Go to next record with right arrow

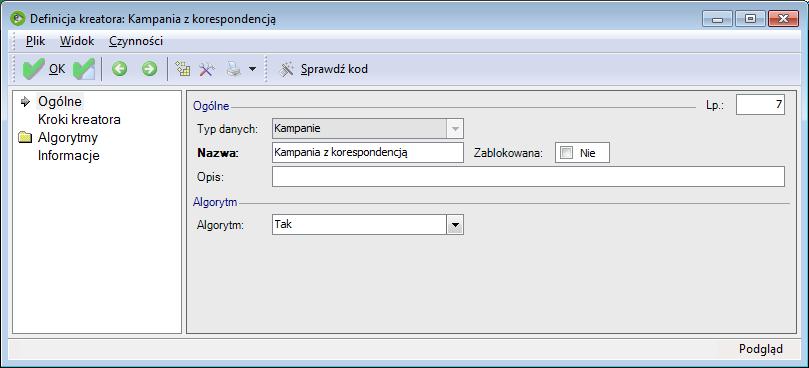point(150,69)
